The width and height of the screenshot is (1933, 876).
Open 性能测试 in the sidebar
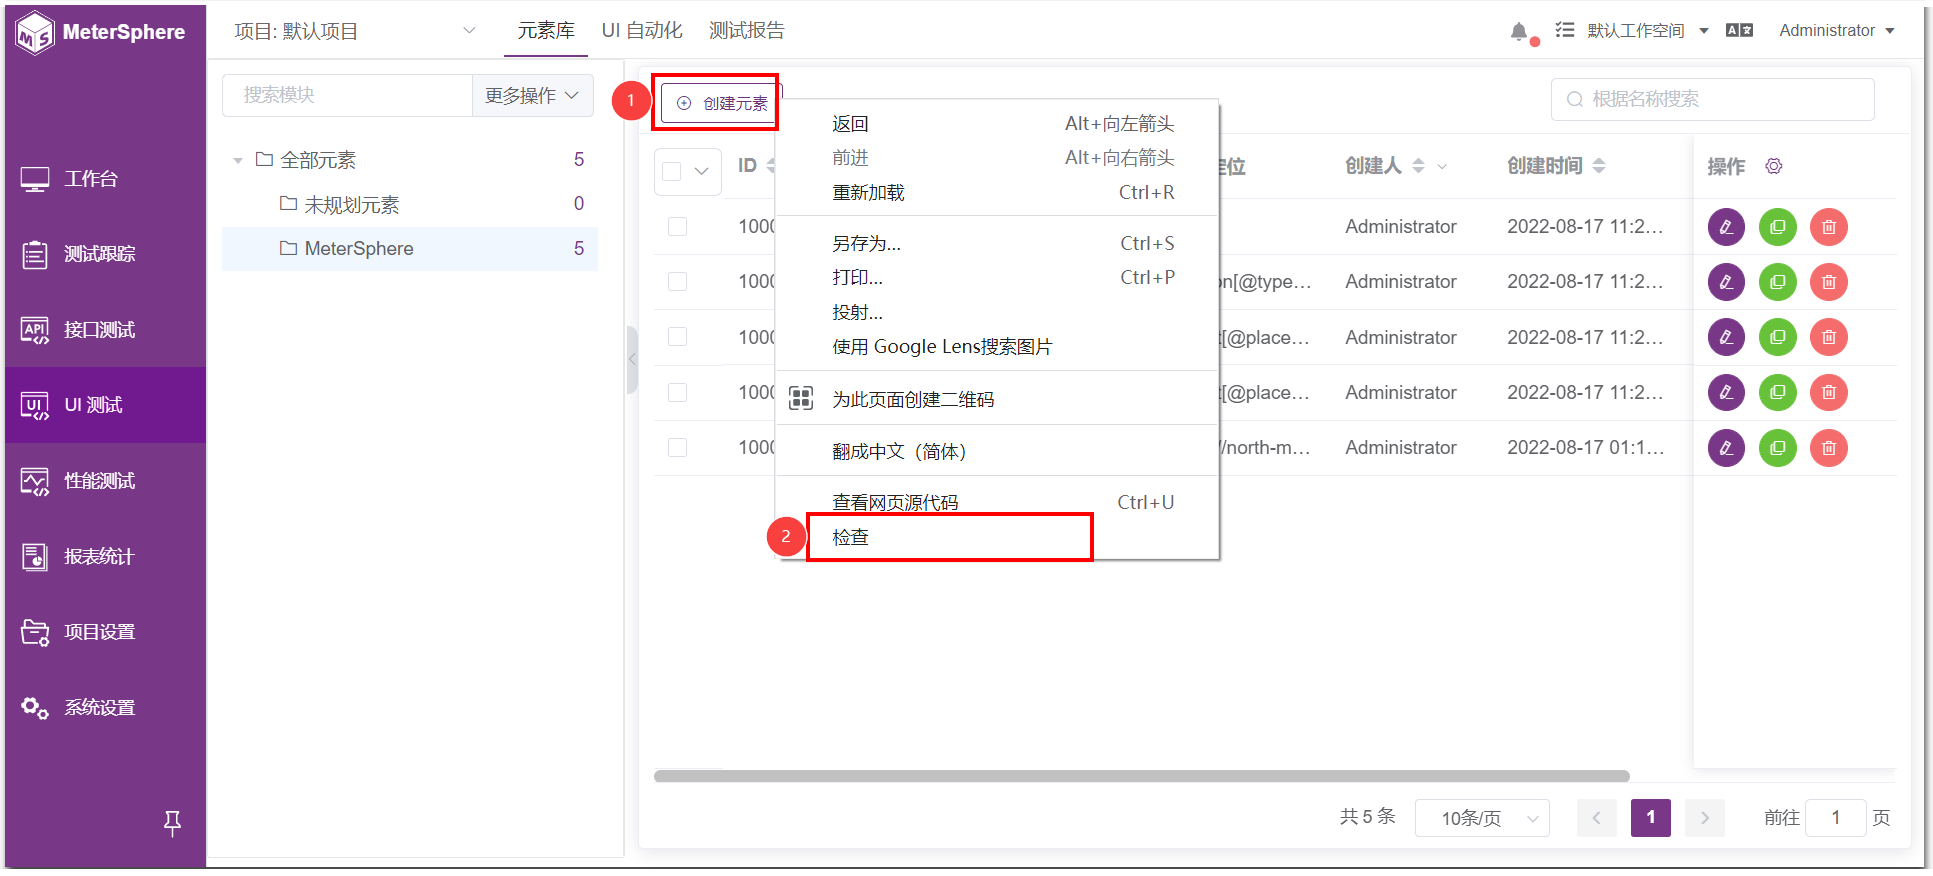105,481
